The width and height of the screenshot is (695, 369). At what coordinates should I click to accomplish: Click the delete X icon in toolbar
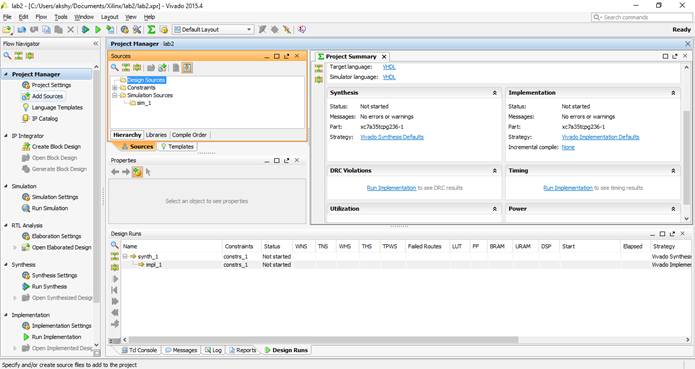click(x=70, y=29)
